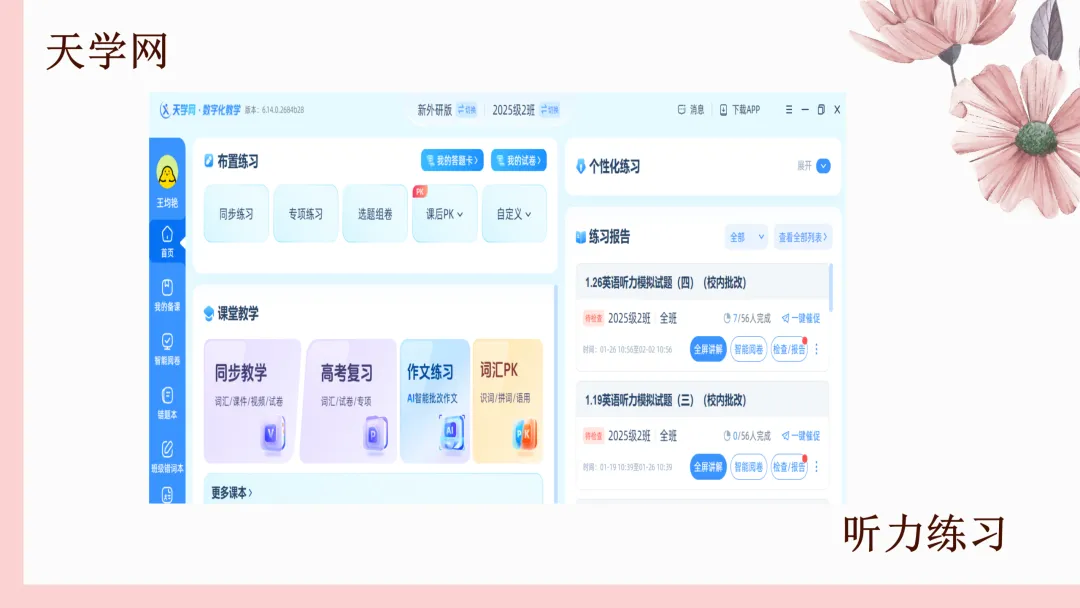1080x608 pixels.
Task: Click 智能阅卷 for 1.26 listening test
Action: click(748, 349)
